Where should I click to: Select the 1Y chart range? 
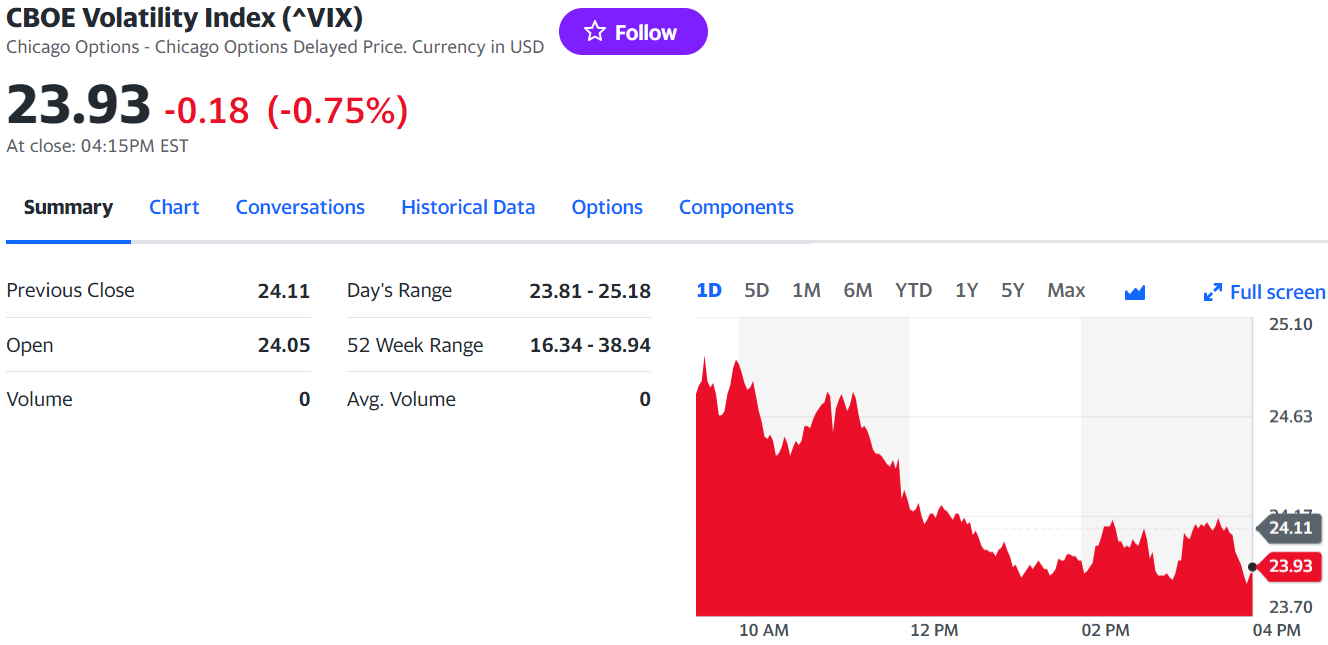[x=966, y=290]
